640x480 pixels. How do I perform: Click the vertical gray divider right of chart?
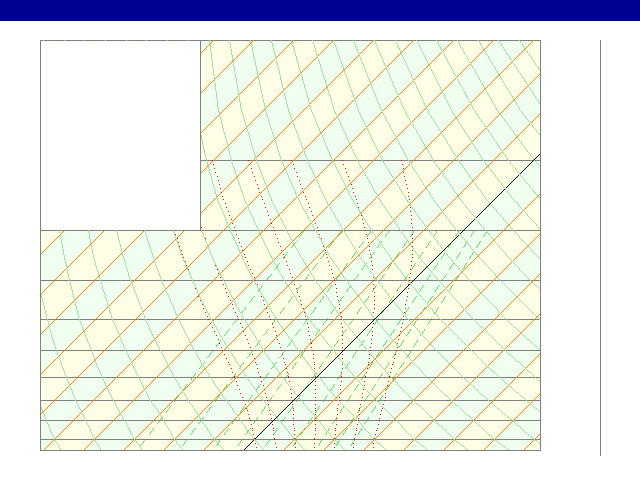tap(600, 250)
